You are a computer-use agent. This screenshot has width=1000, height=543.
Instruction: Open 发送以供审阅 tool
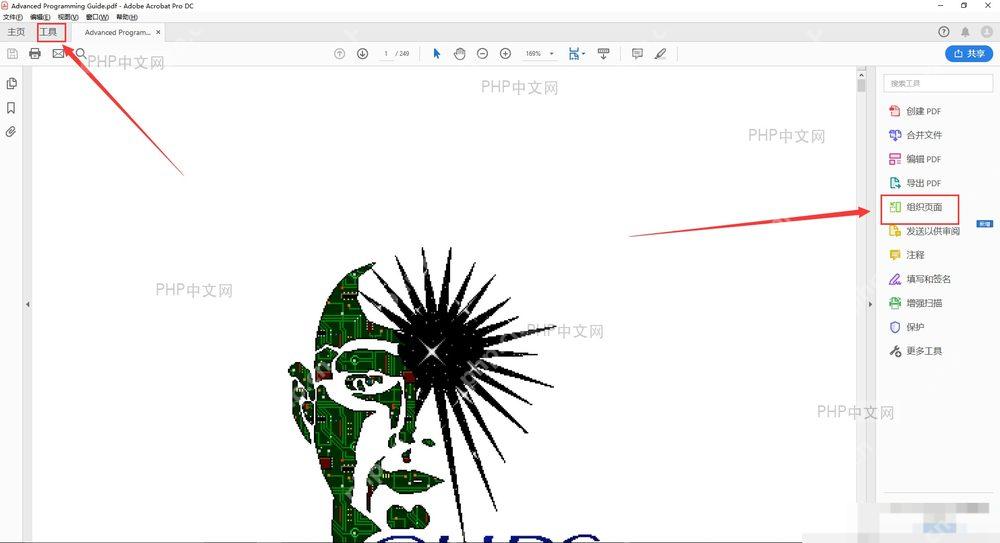[924, 231]
